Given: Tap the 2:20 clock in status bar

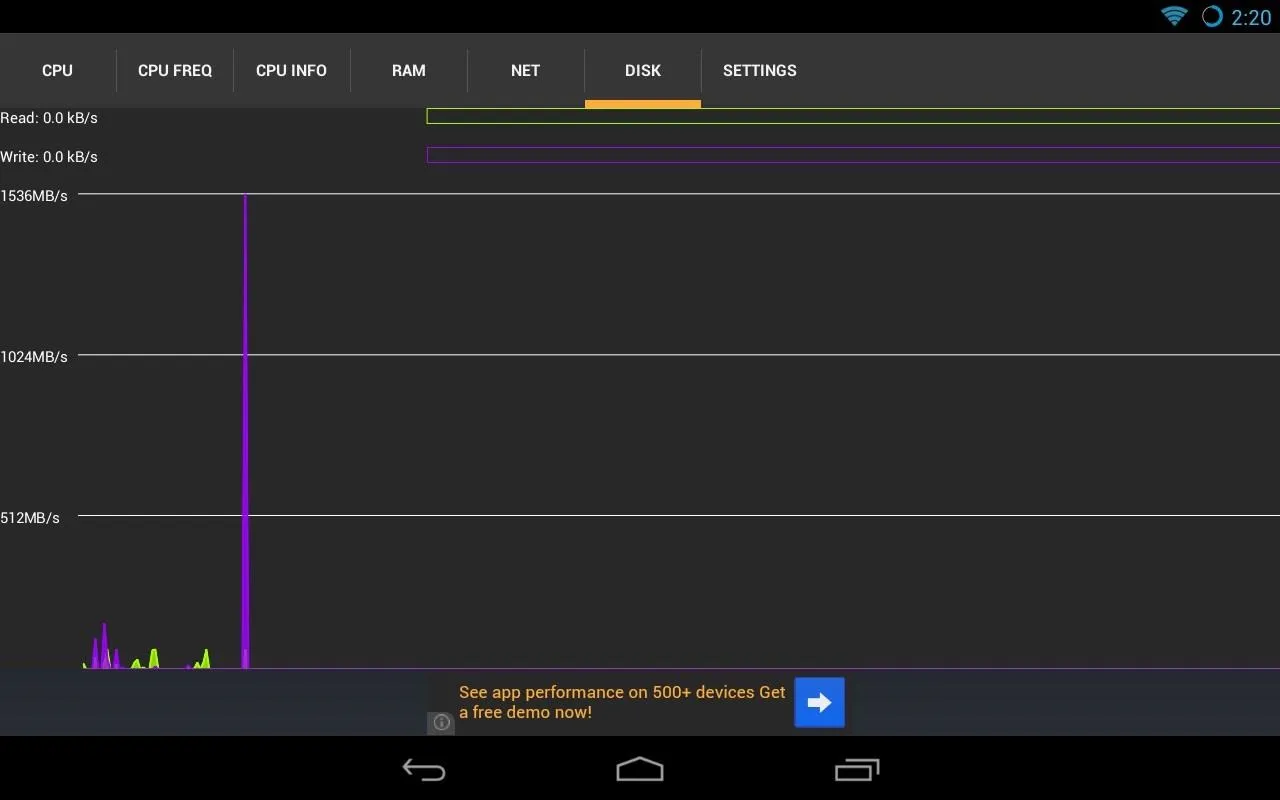Looking at the screenshot, I should point(1251,17).
